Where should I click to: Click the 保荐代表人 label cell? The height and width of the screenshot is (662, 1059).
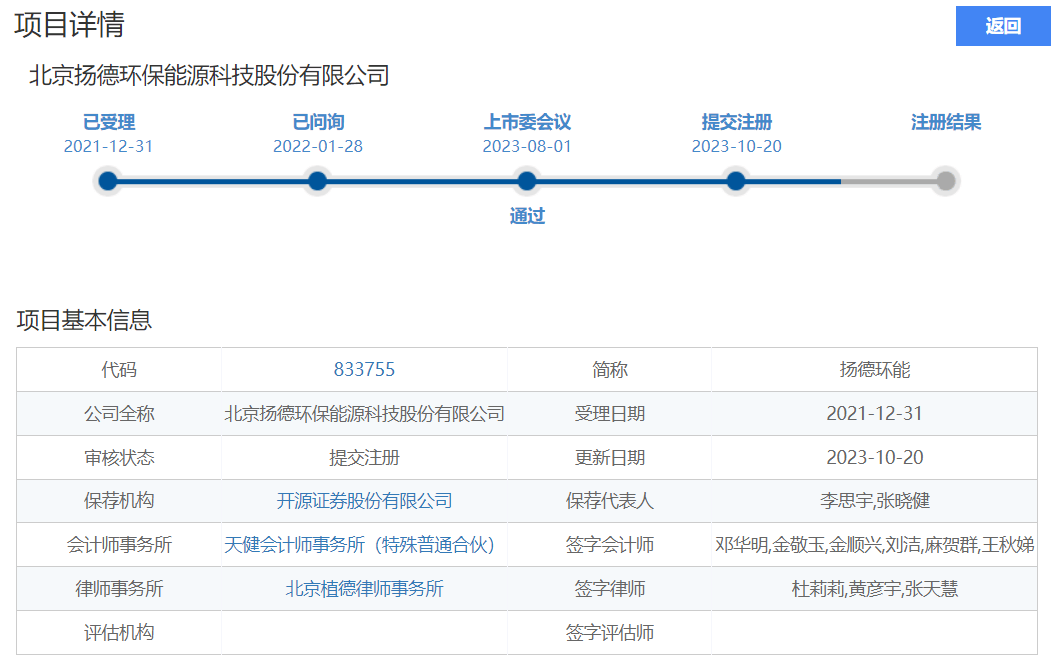tap(609, 501)
